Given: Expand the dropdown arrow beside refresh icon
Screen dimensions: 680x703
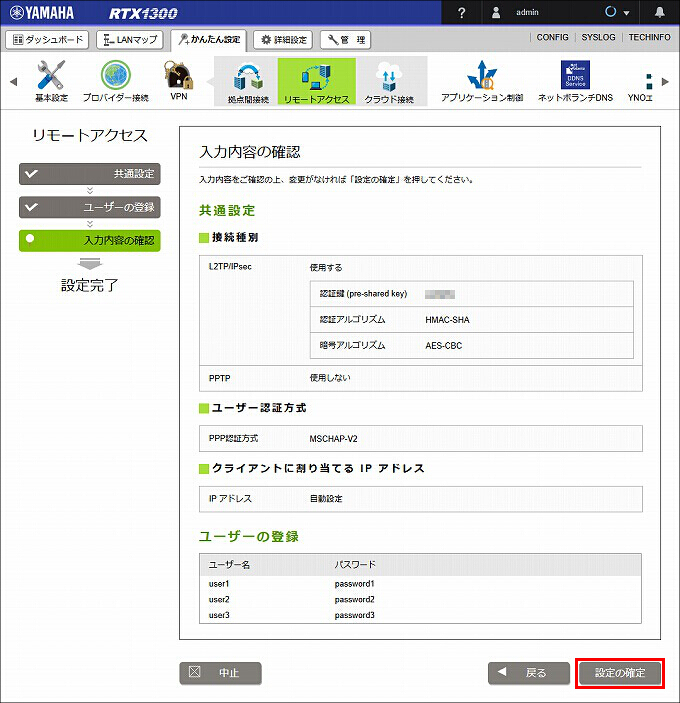Looking at the screenshot, I should pos(626,13).
